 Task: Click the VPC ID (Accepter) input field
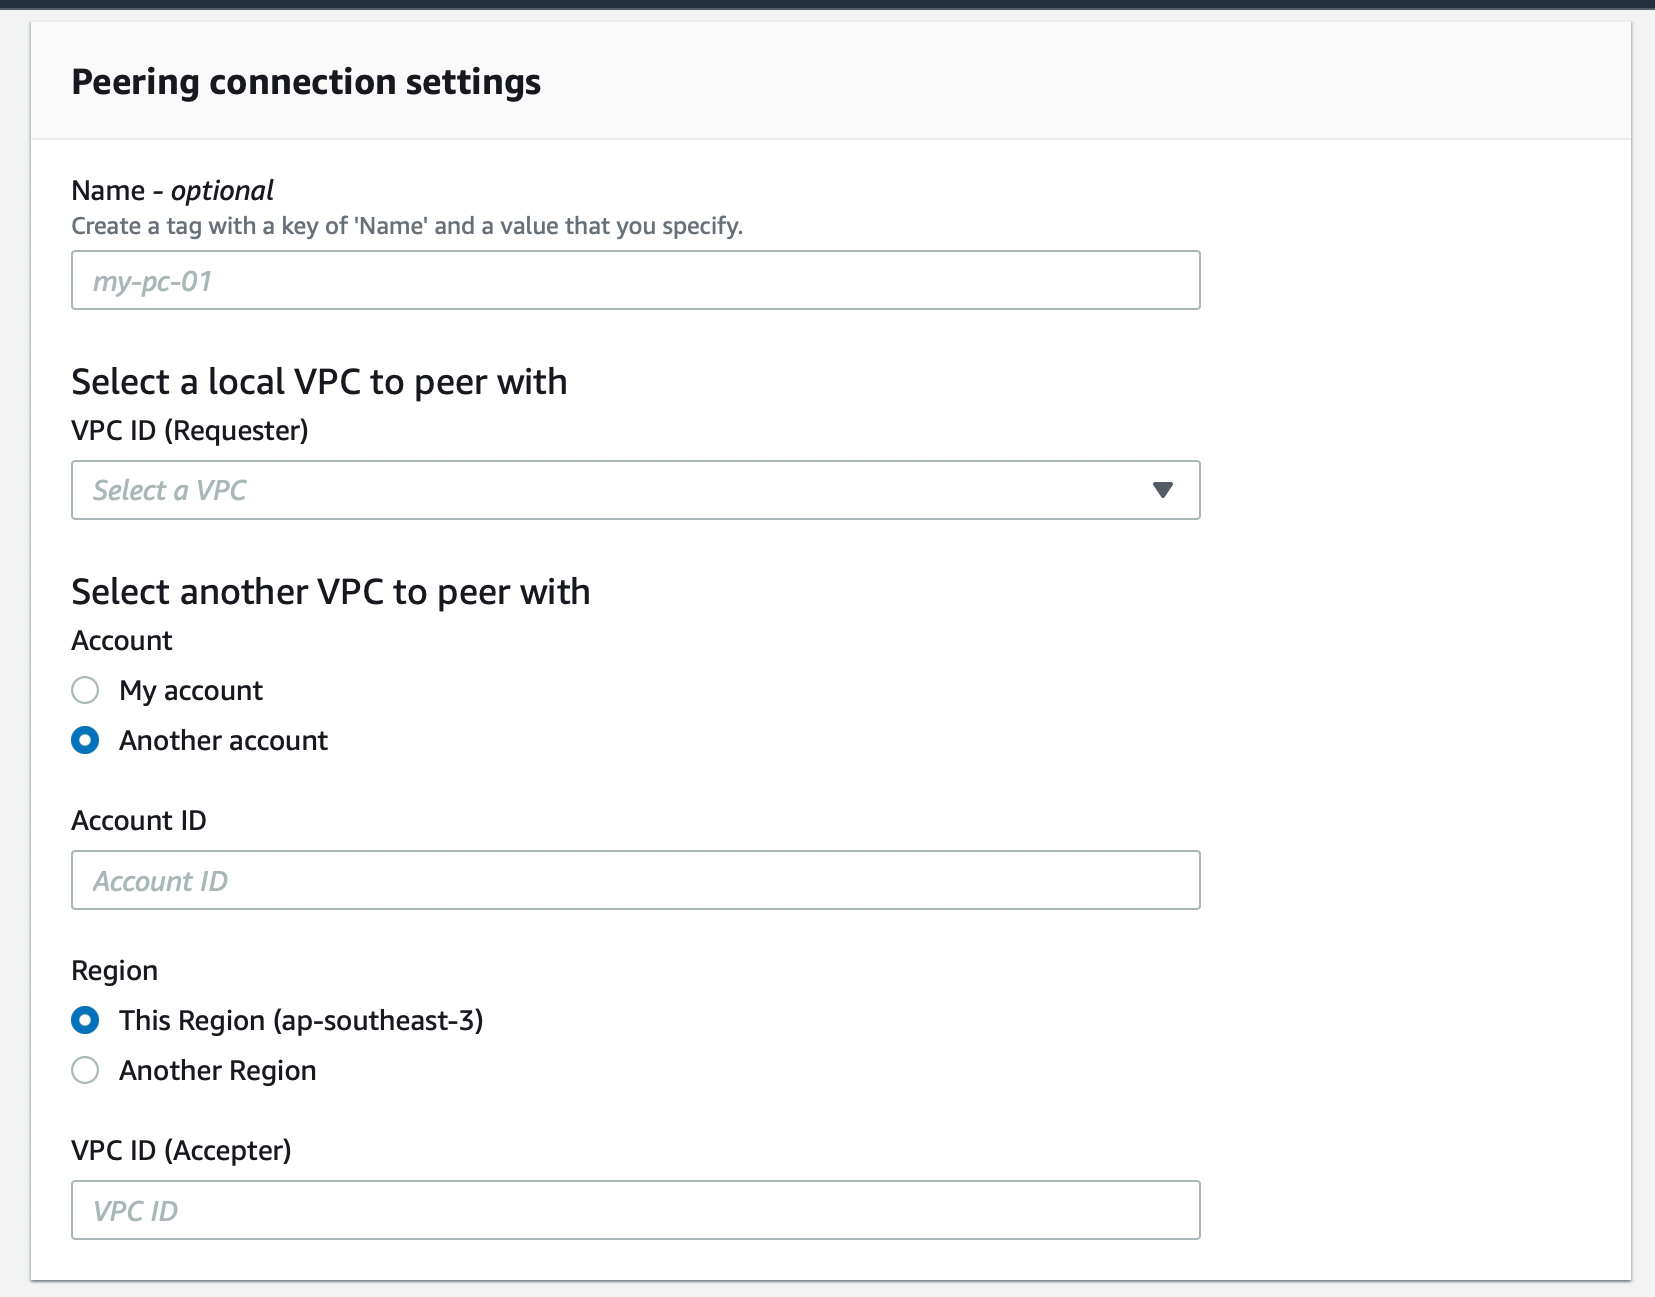point(635,1210)
